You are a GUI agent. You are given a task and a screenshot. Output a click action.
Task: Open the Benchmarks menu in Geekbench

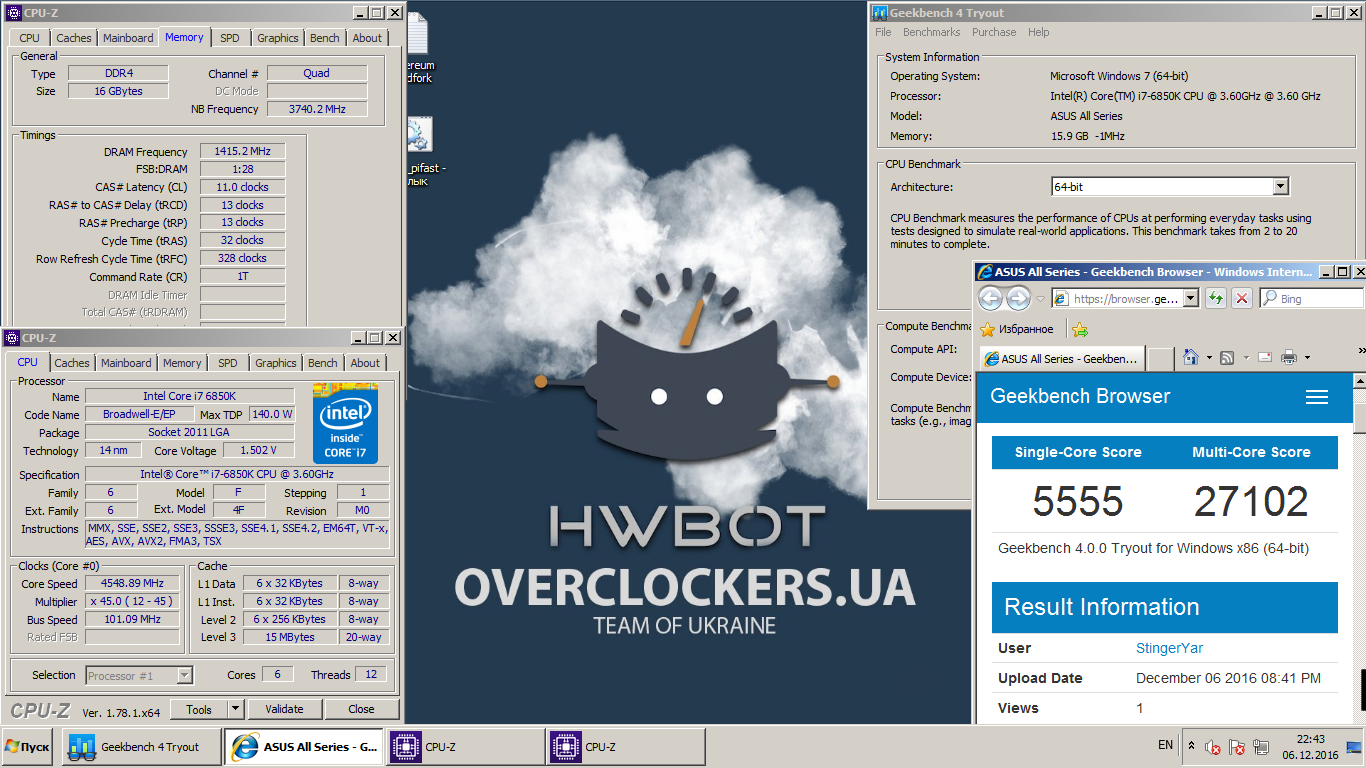click(x=931, y=32)
